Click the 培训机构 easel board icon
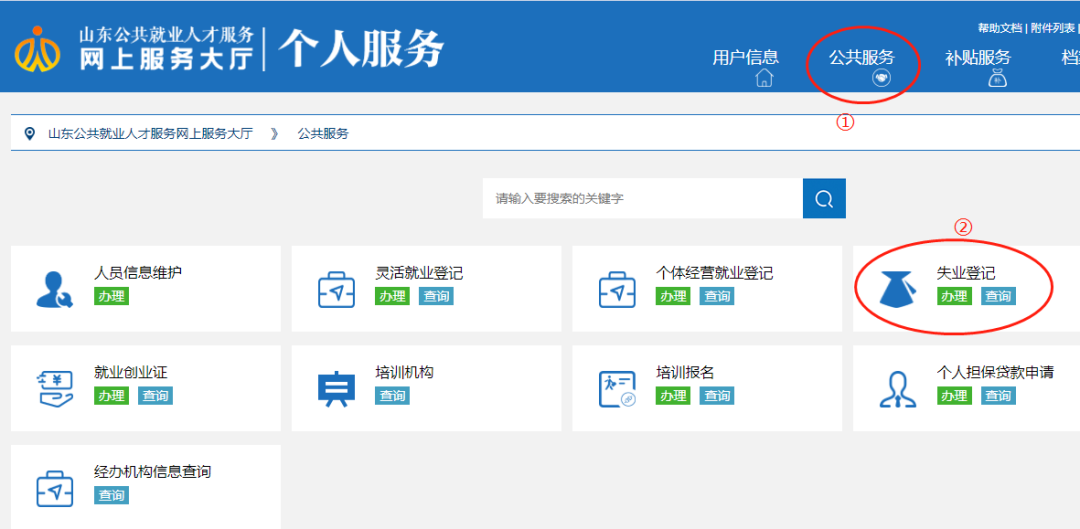This screenshot has height=529, width=1080. click(336, 388)
